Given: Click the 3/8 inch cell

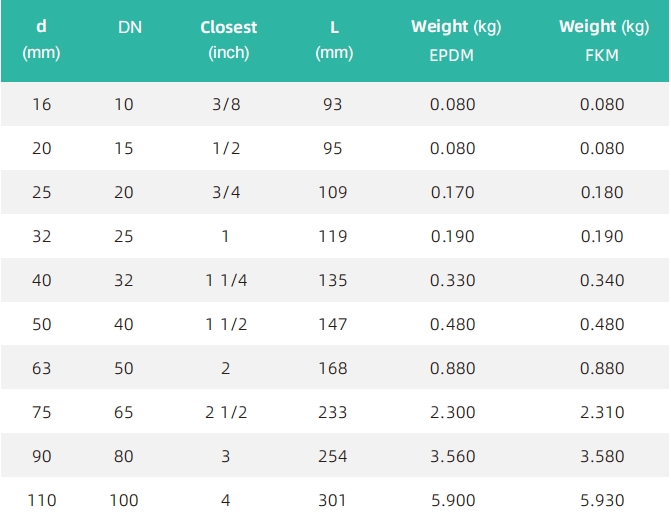Looking at the screenshot, I should click(226, 104).
